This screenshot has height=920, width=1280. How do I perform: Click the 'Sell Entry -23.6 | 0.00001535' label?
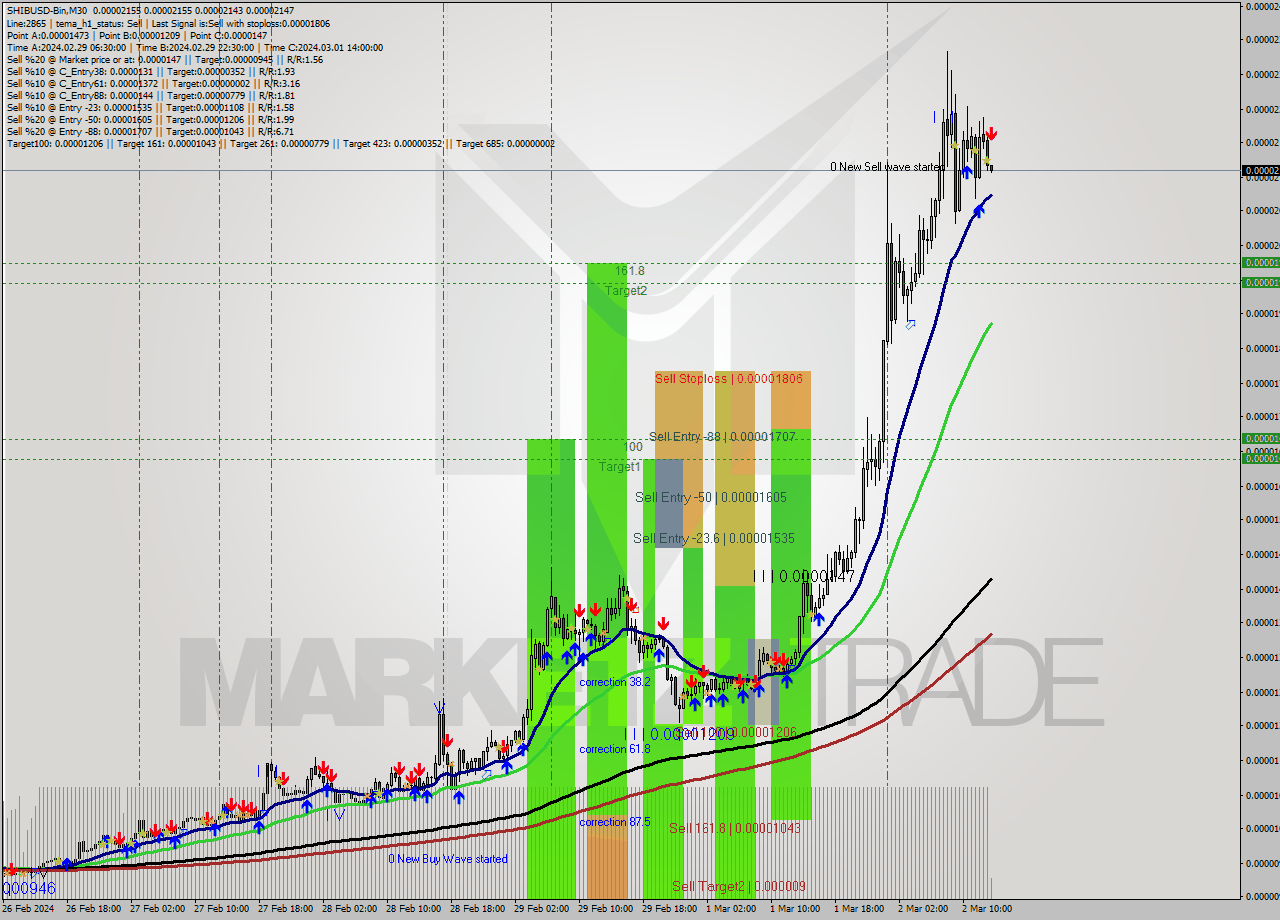coord(714,538)
